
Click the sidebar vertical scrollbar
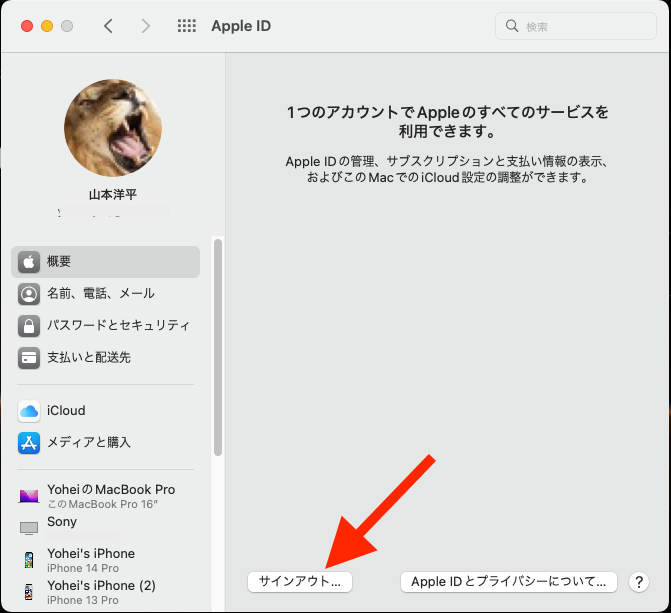pos(218,348)
